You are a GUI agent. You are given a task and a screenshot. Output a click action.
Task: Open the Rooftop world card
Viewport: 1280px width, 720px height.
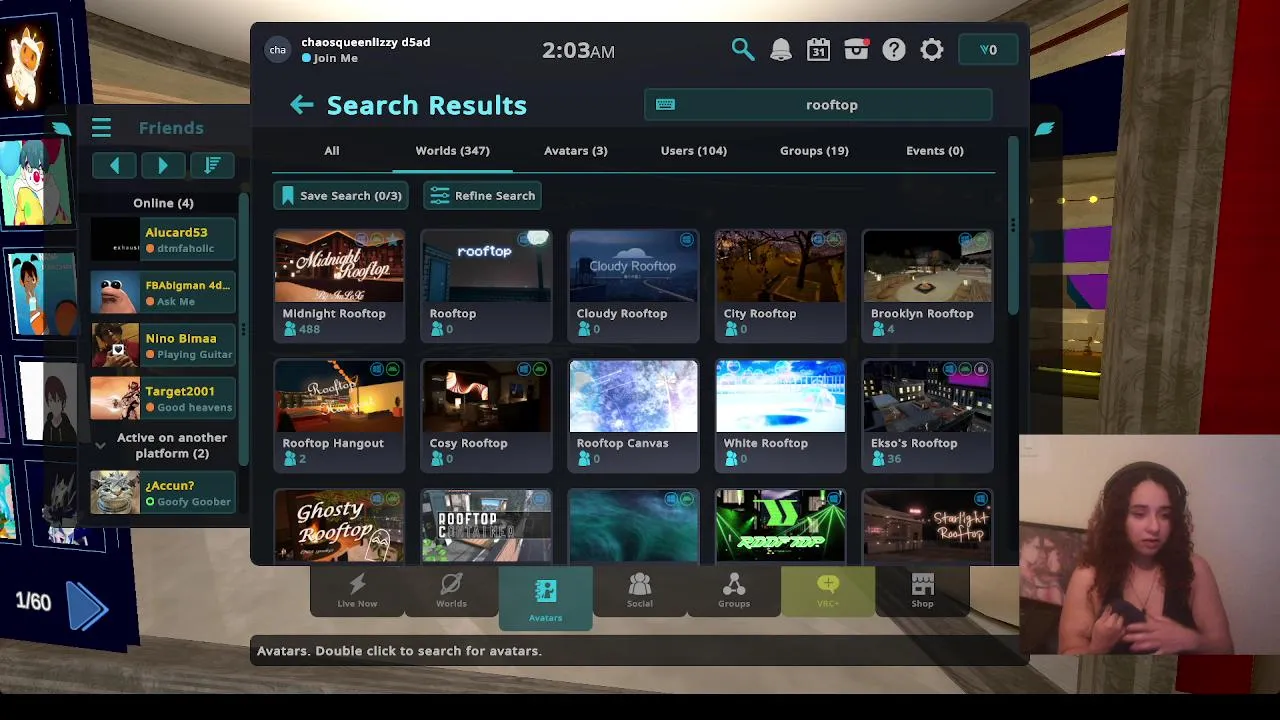[486, 286]
